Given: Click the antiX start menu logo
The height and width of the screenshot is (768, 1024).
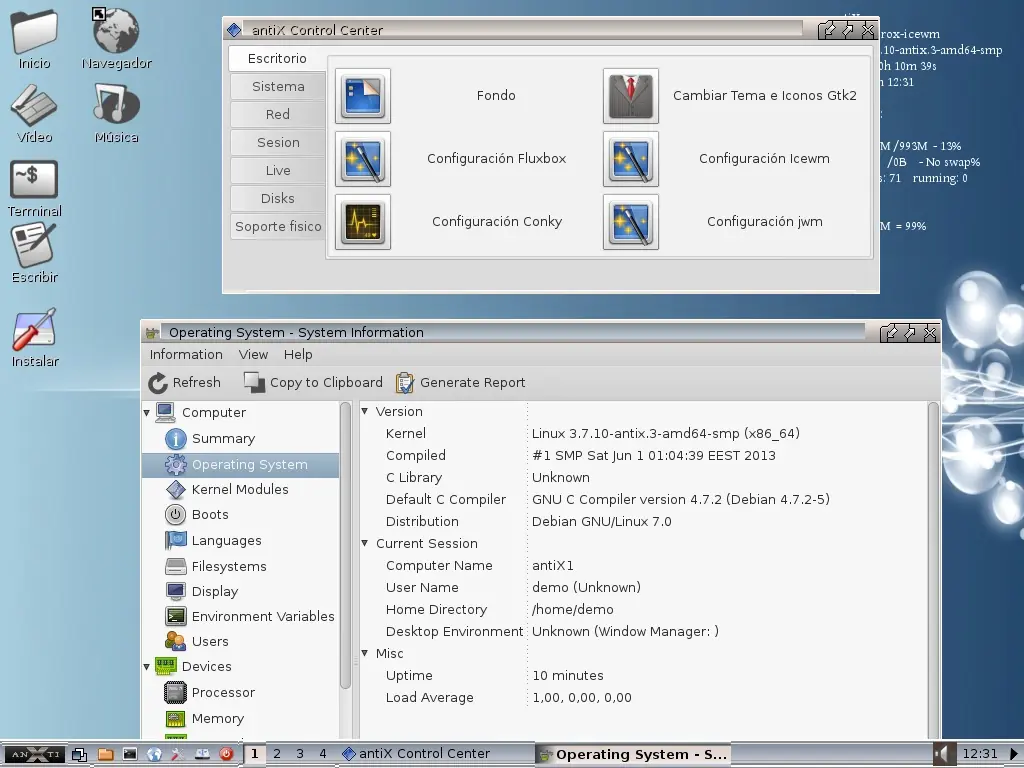Looking at the screenshot, I should coord(33,754).
